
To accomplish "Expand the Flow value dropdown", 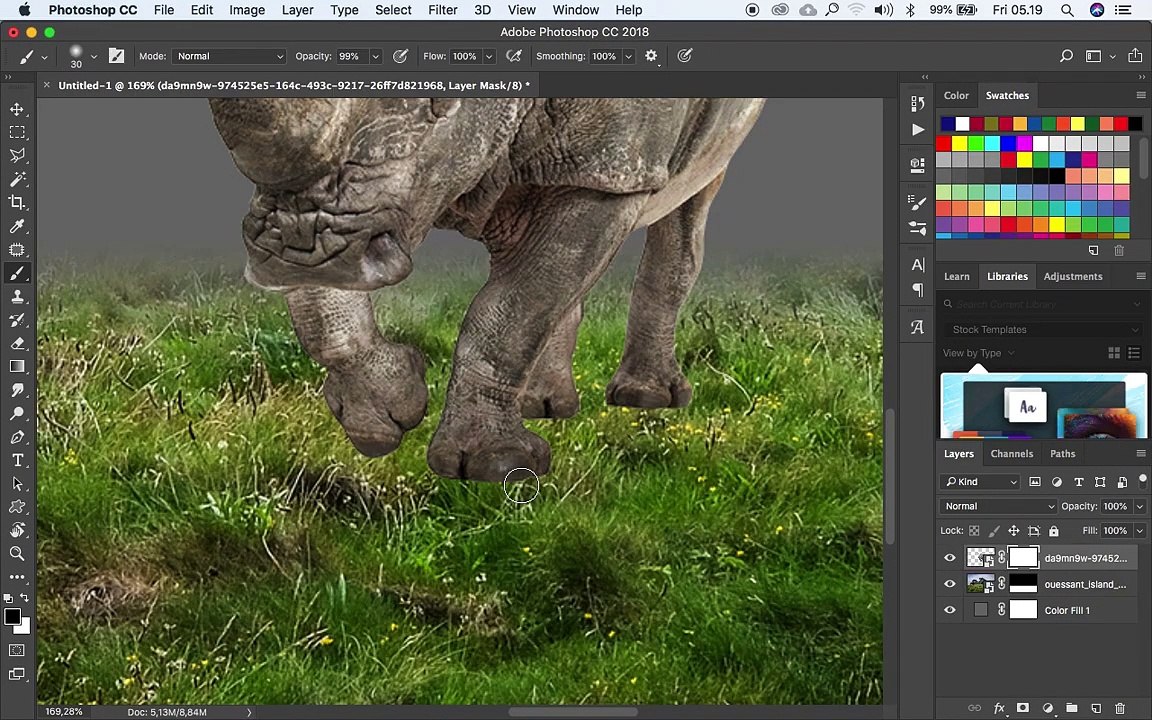I will pyautogui.click(x=489, y=56).
